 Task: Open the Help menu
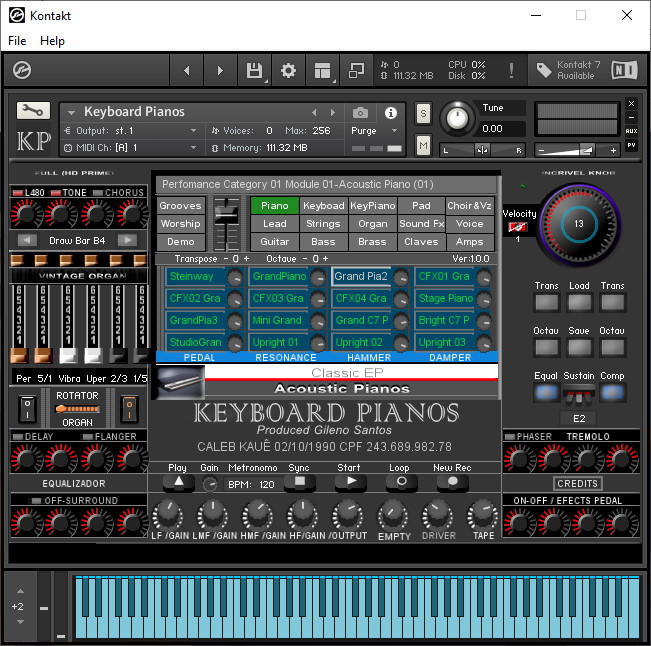point(52,41)
